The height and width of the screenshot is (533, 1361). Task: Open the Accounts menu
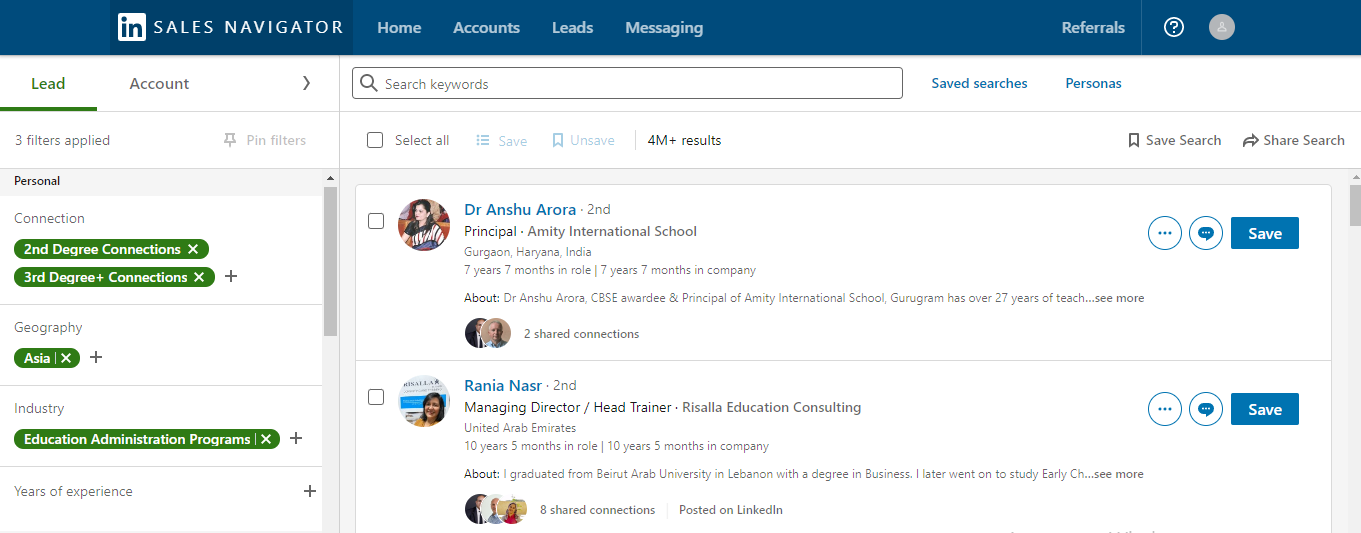click(x=486, y=28)
